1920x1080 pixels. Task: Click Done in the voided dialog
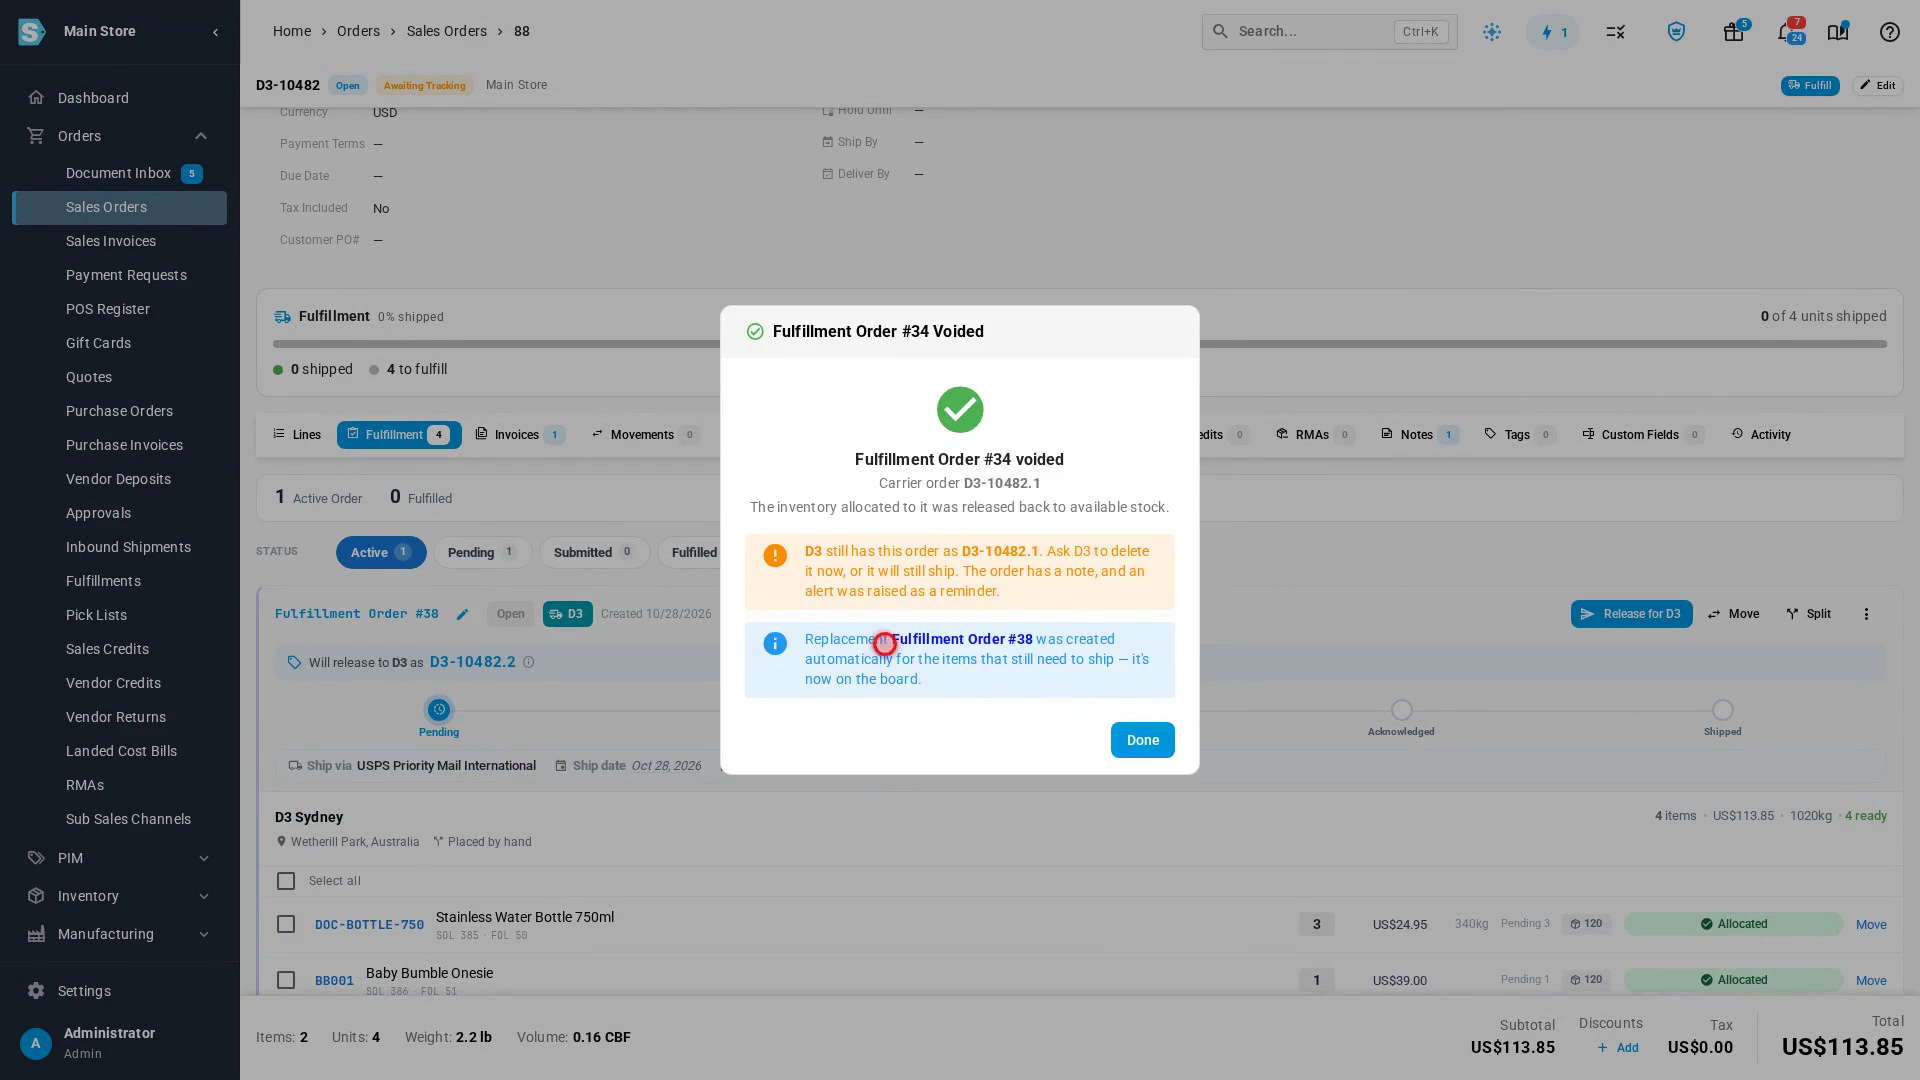pyautogui.click(x=1142, y=740)
